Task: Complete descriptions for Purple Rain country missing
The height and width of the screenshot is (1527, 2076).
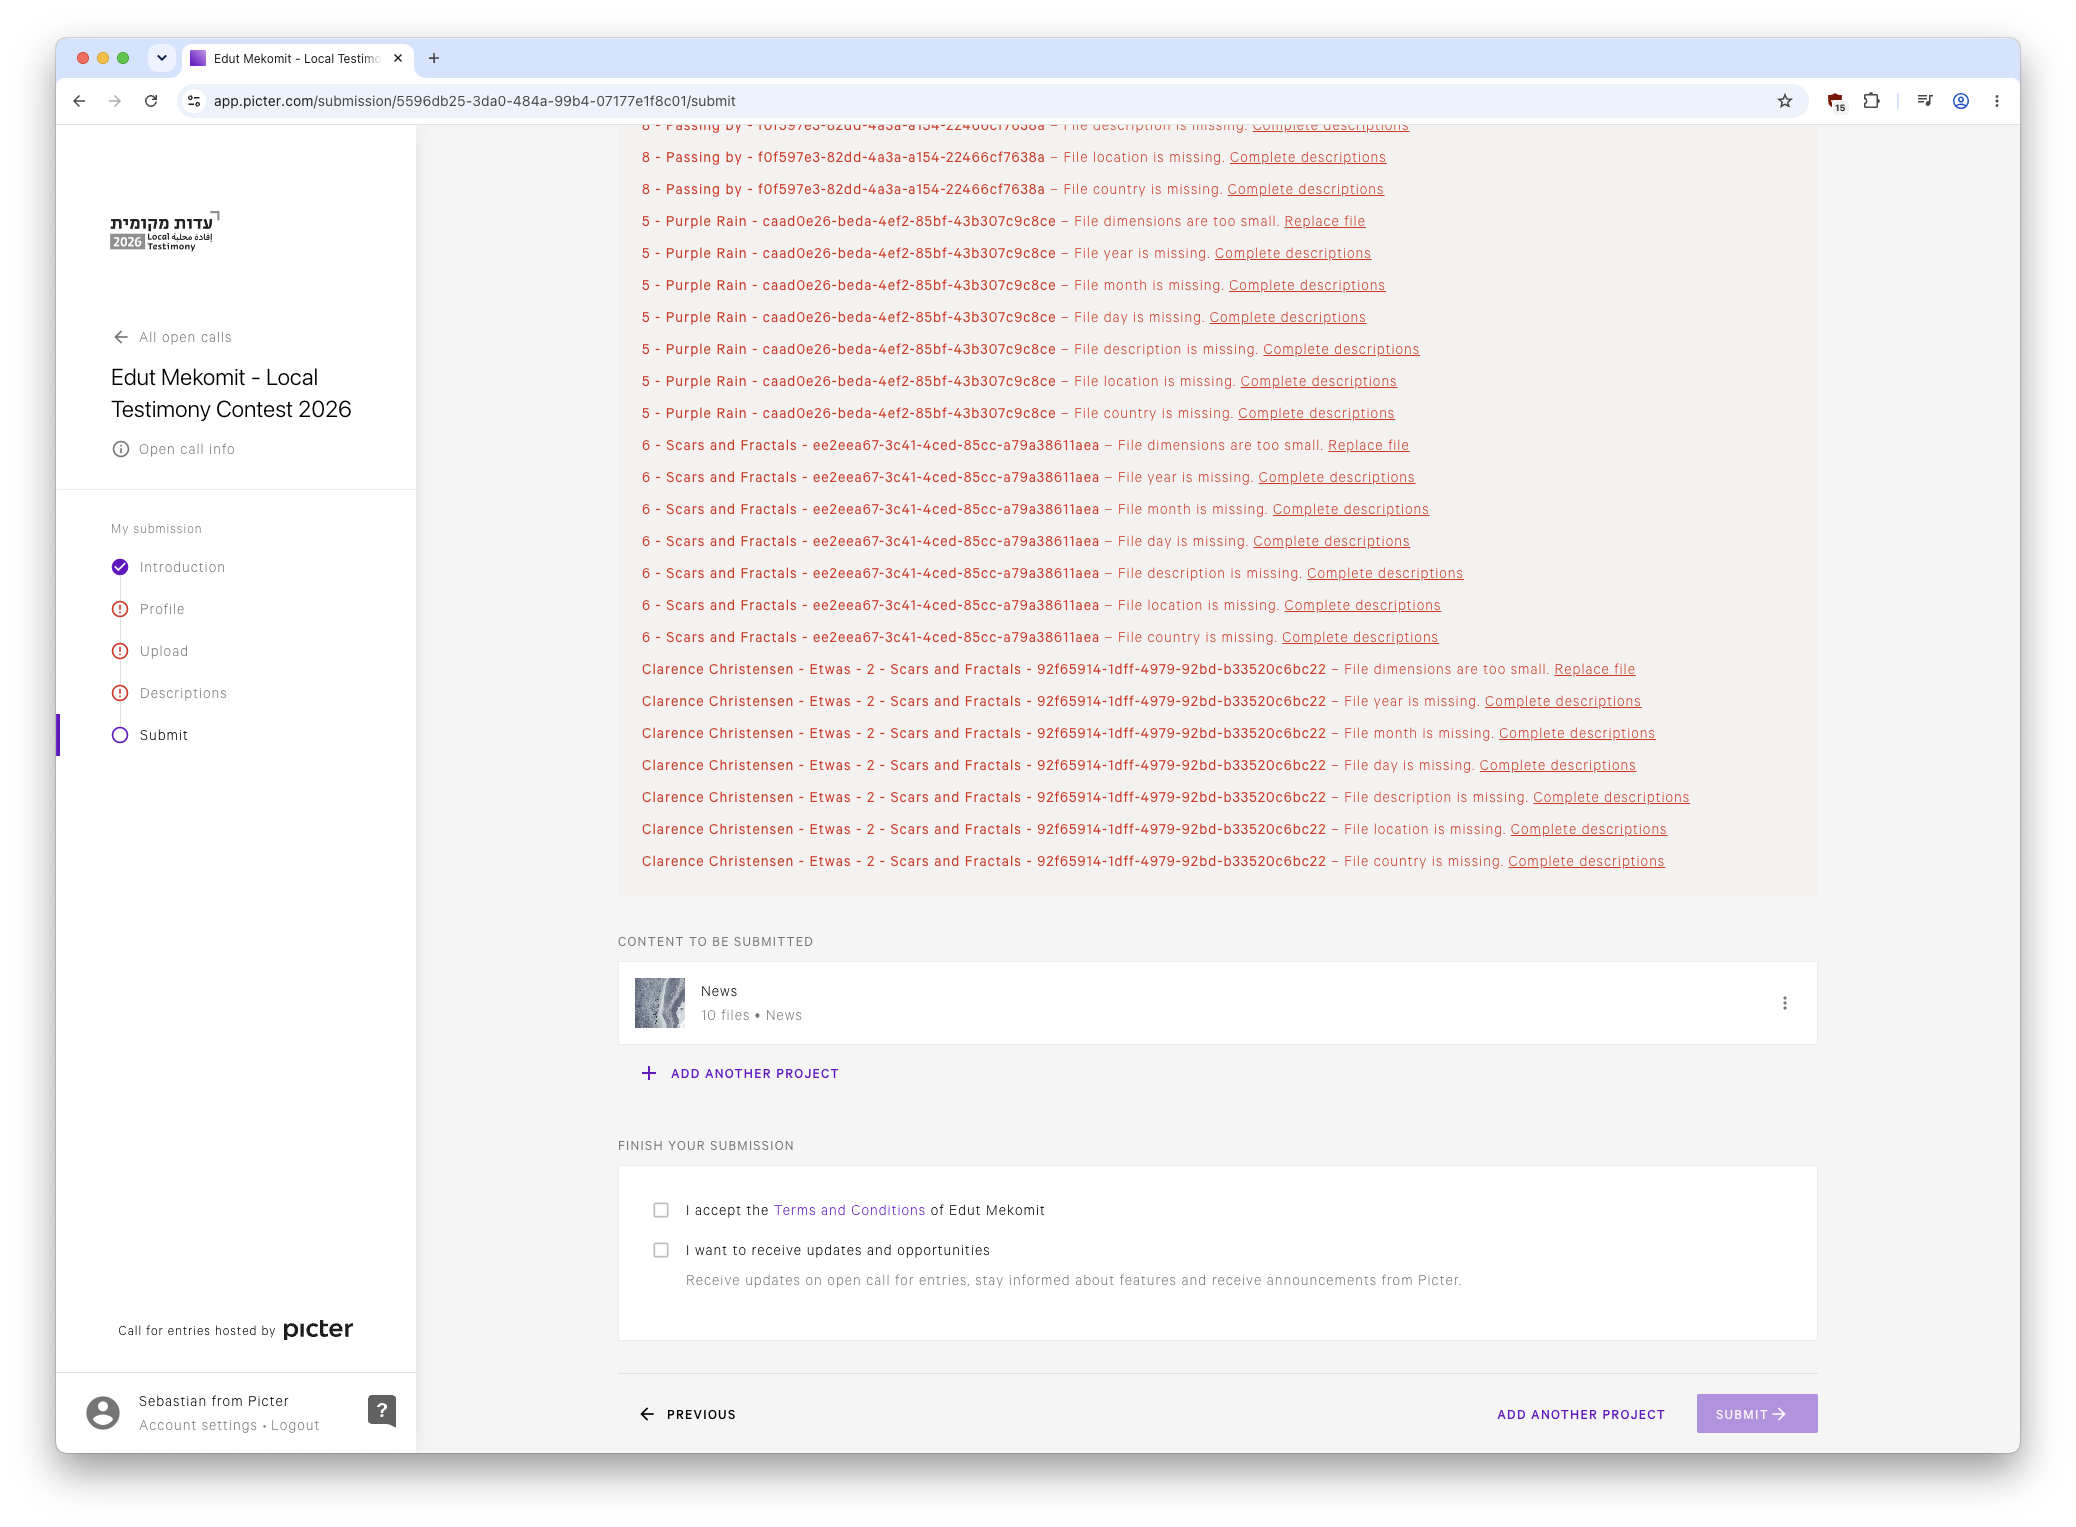Action: (1316, 413)
